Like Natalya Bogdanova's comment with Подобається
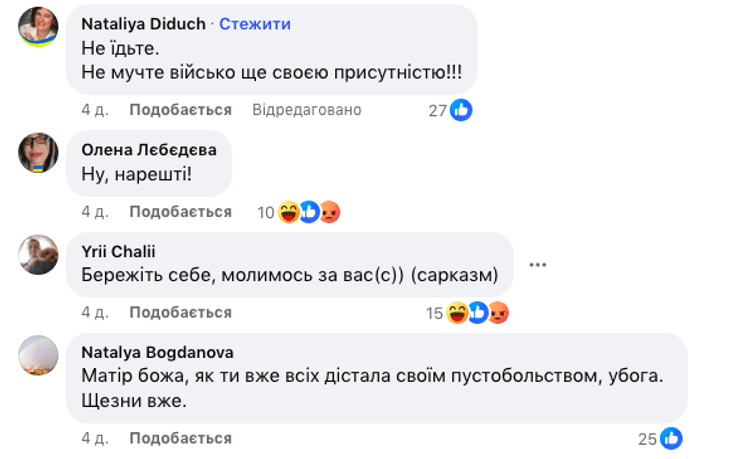Screen dimensions: 740x459 (x=180, y=438)
